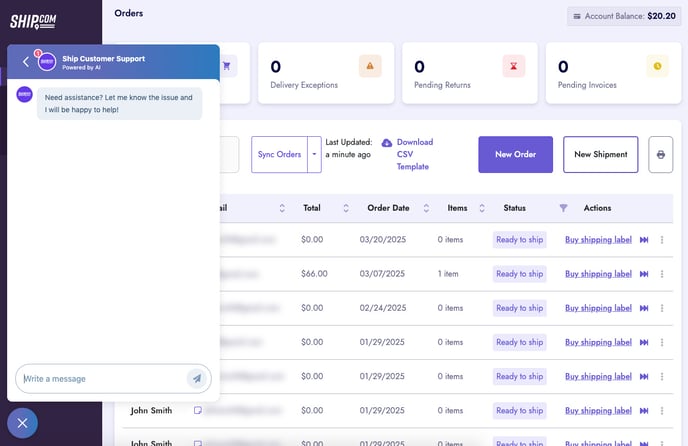Click skip-forward icon on 03/07/2025 order
This screenshot has width=688, height=446.
(x=644, y=274)
